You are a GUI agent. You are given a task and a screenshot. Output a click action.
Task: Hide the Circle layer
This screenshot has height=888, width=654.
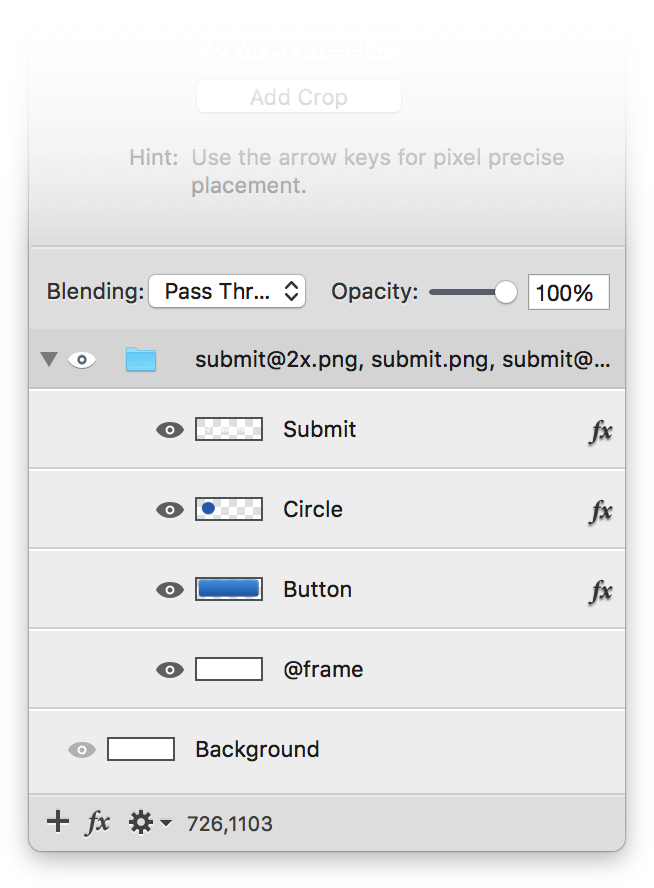(x=170, y=510)
